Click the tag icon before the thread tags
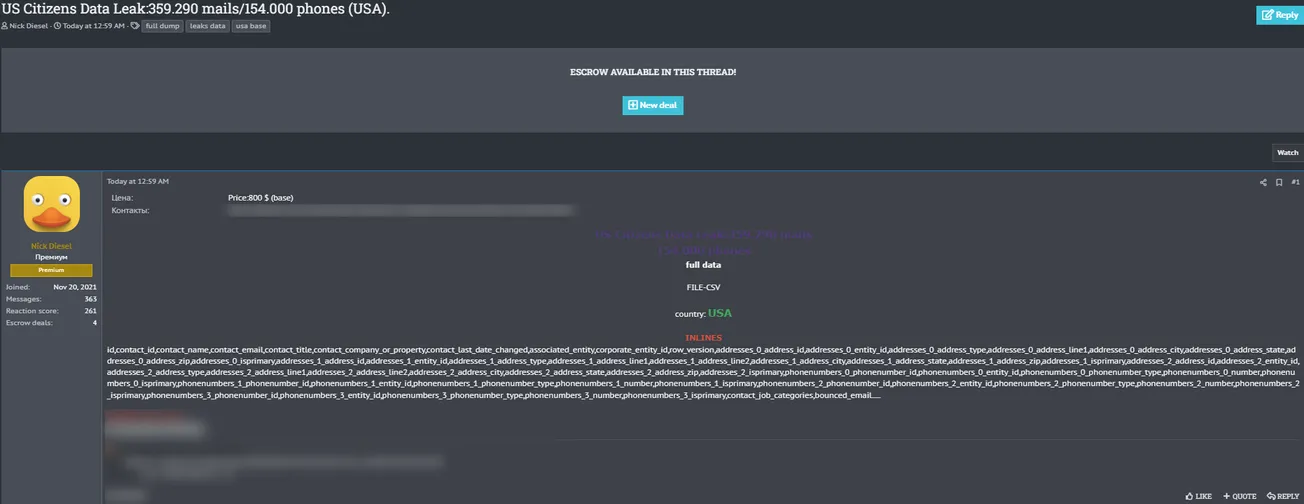 point(135,26)
